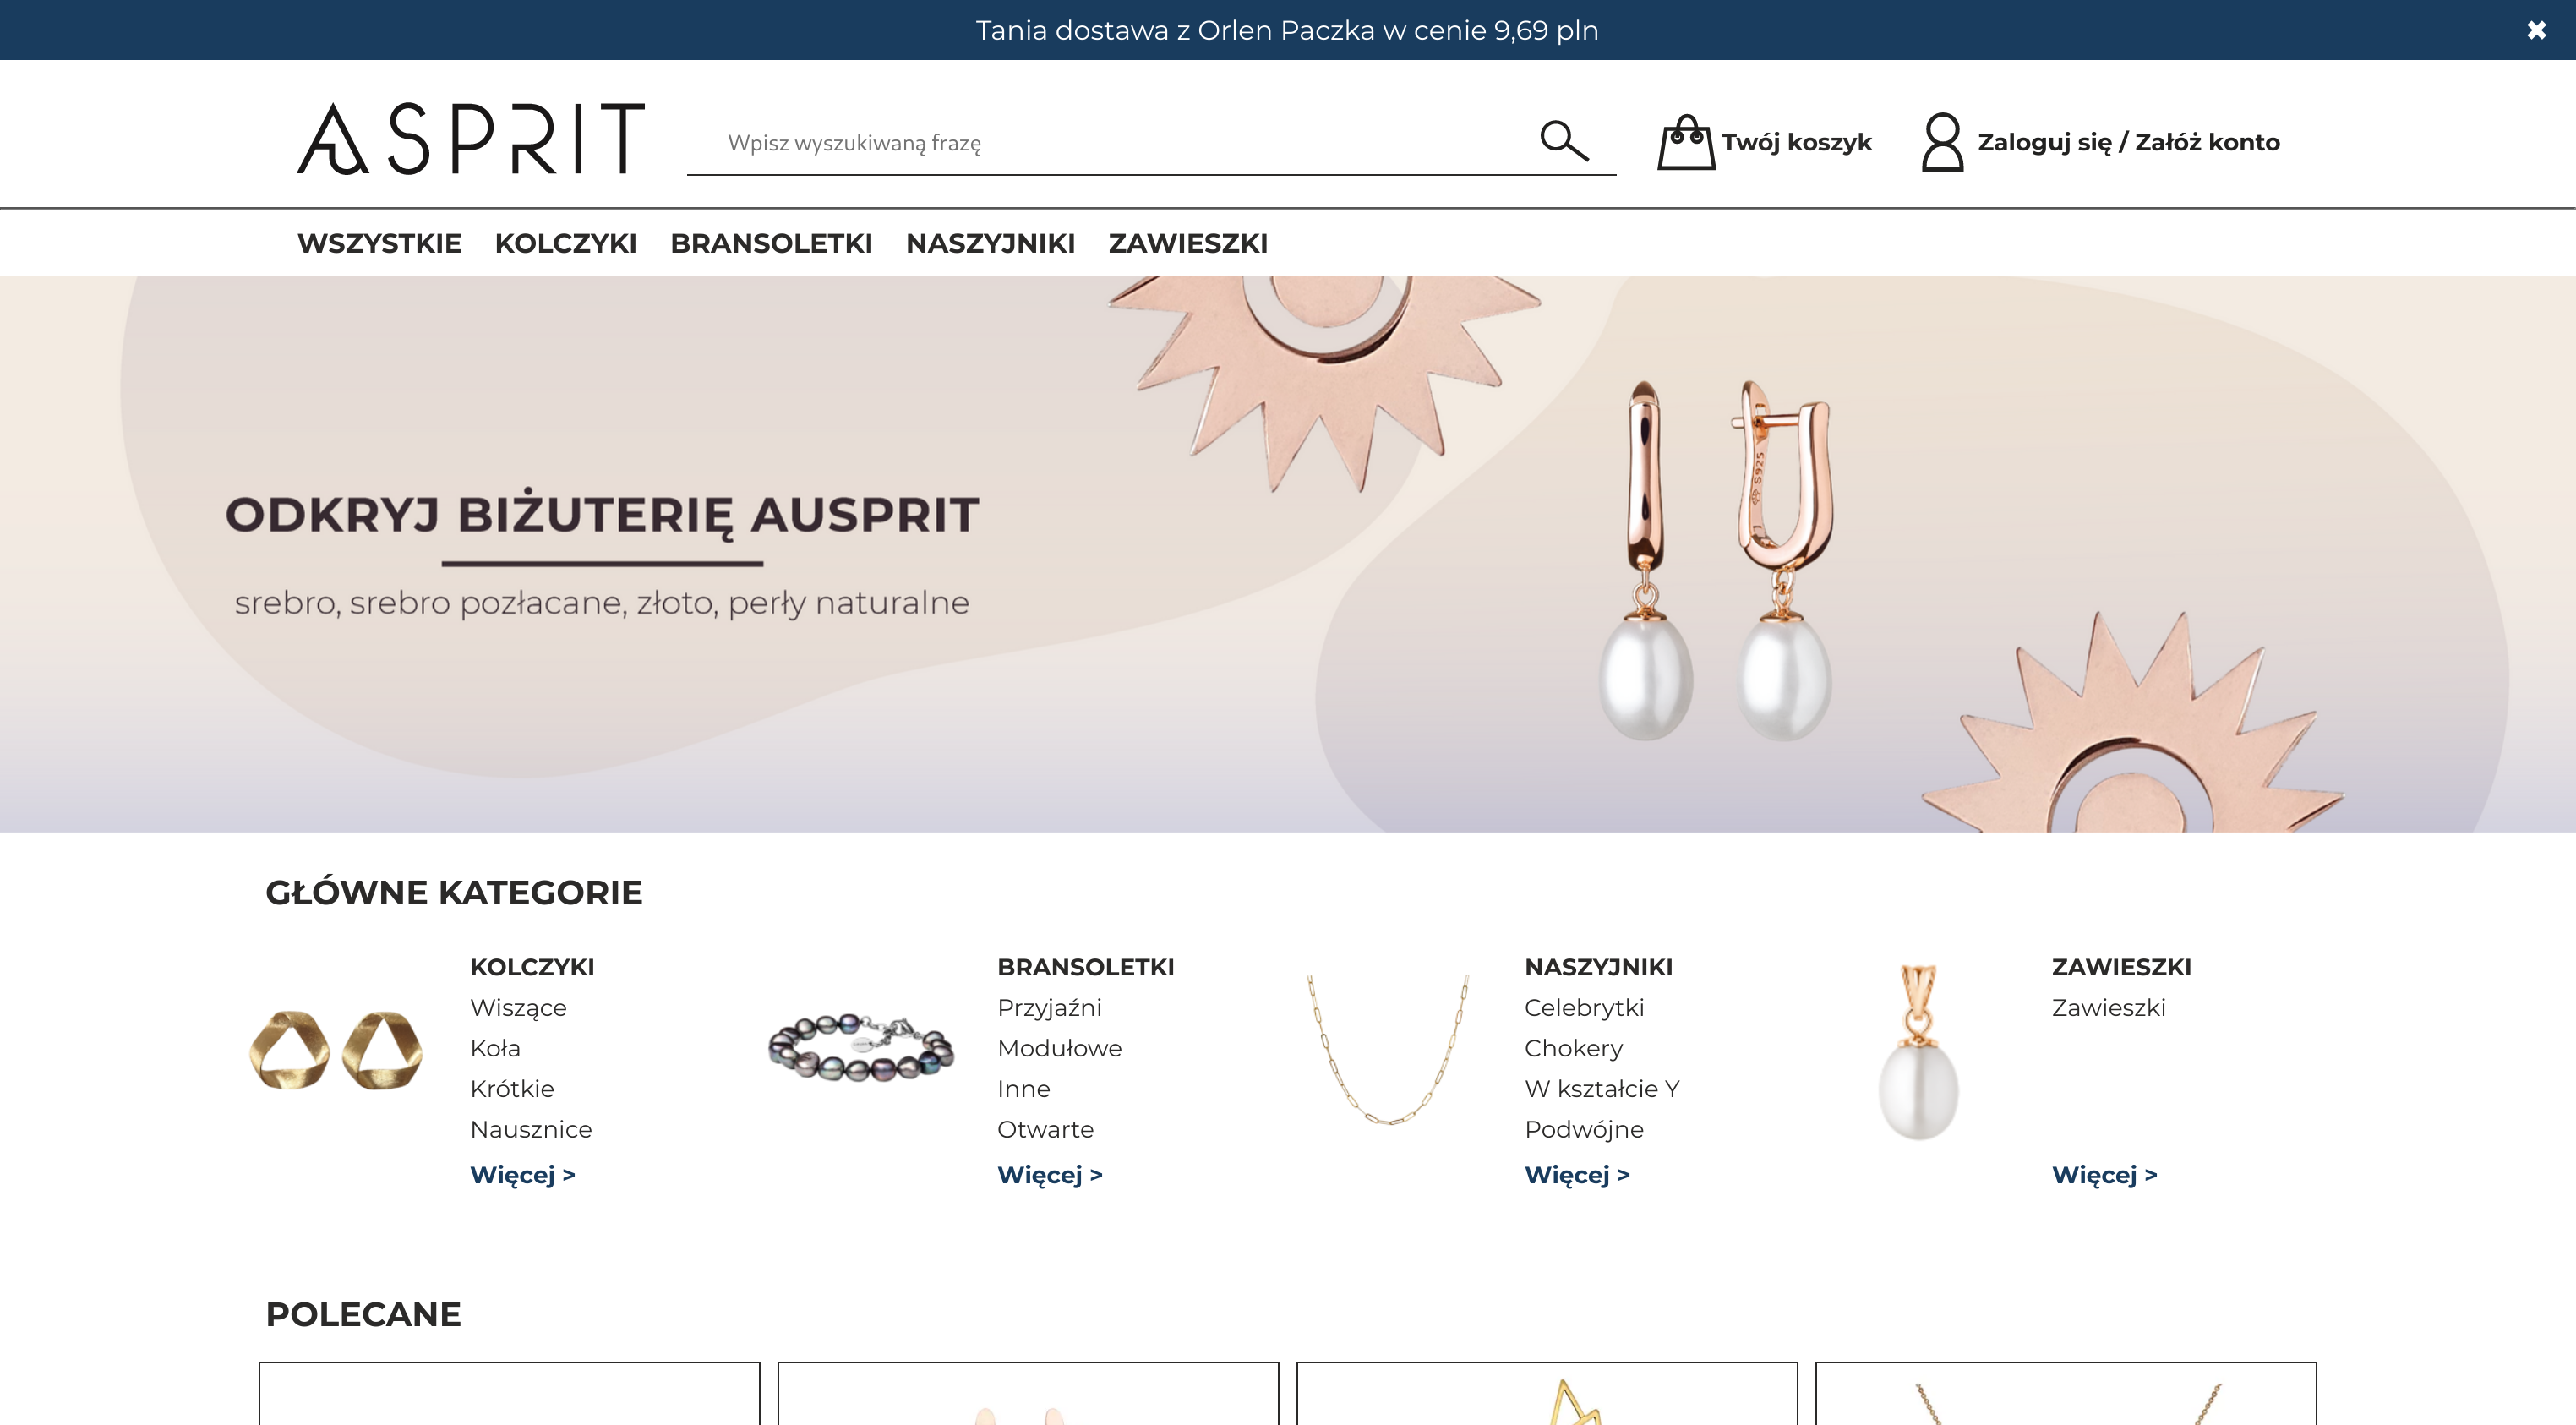Viewport: 2576px width, 1425px height.
Task: Select NASZYJNIKI in the navigation menu
Action: click(x=990, y=243)
